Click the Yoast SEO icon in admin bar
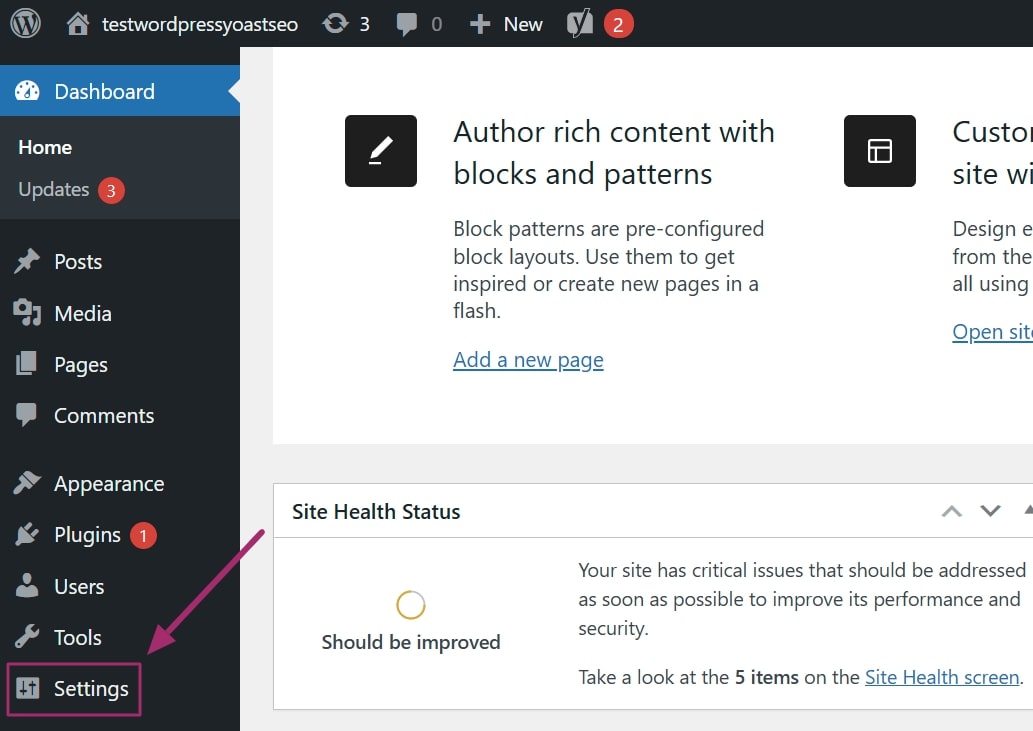The width and height of the screenshot is (1033, 731). 580,24
